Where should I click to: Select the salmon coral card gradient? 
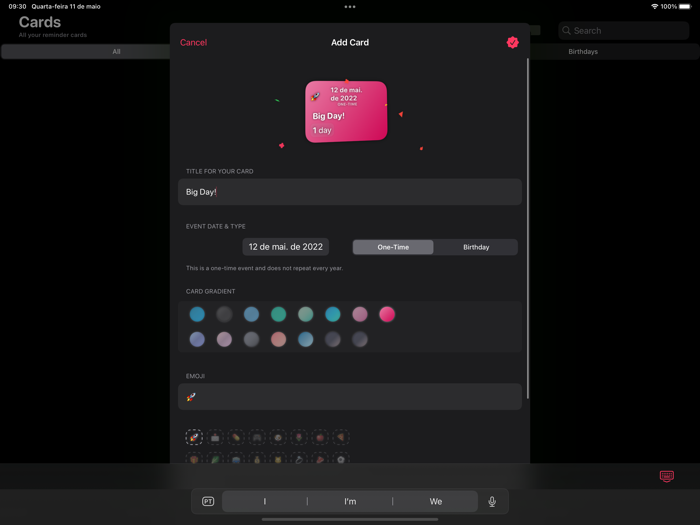279,339
